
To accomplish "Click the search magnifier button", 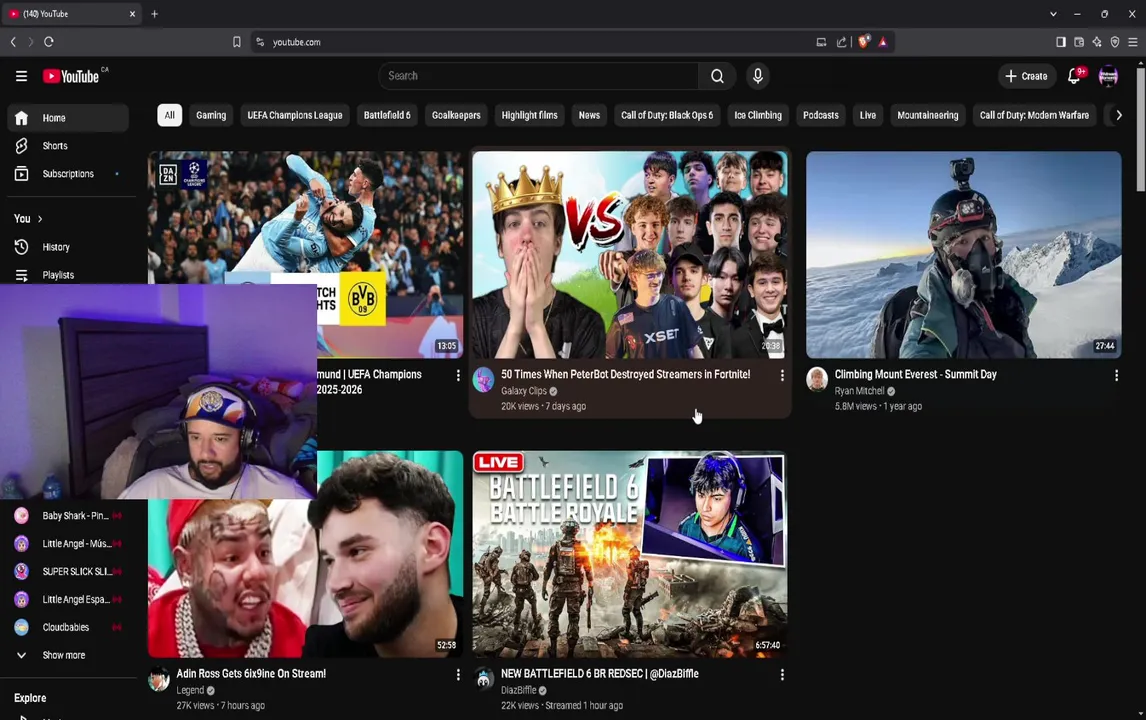I will pyautogui.click(x=717, y=76).
